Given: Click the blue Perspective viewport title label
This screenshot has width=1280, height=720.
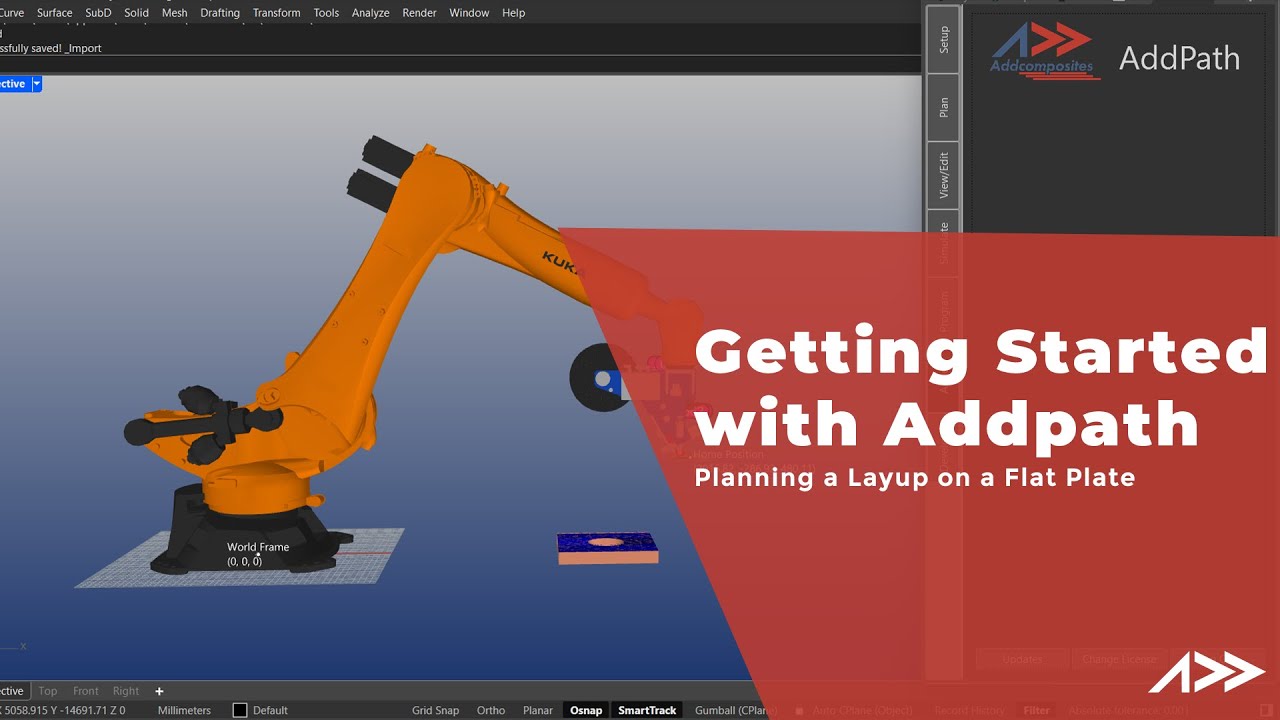Looking at the screenshot, I should (14, 84).
